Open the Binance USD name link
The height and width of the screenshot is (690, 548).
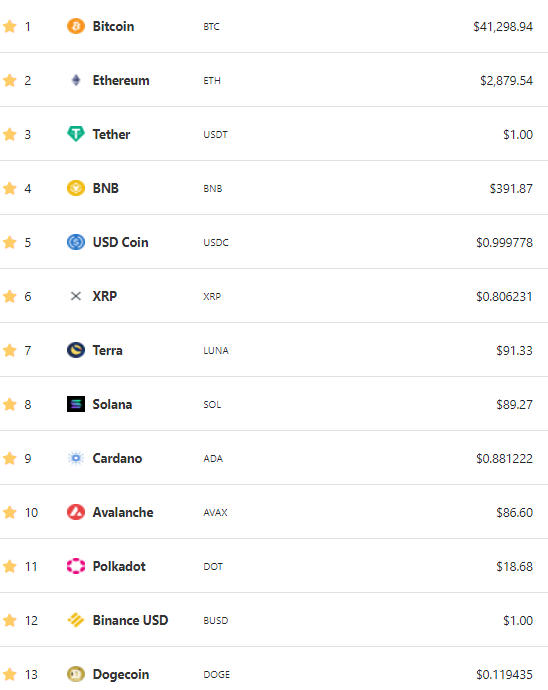[130, 620]
